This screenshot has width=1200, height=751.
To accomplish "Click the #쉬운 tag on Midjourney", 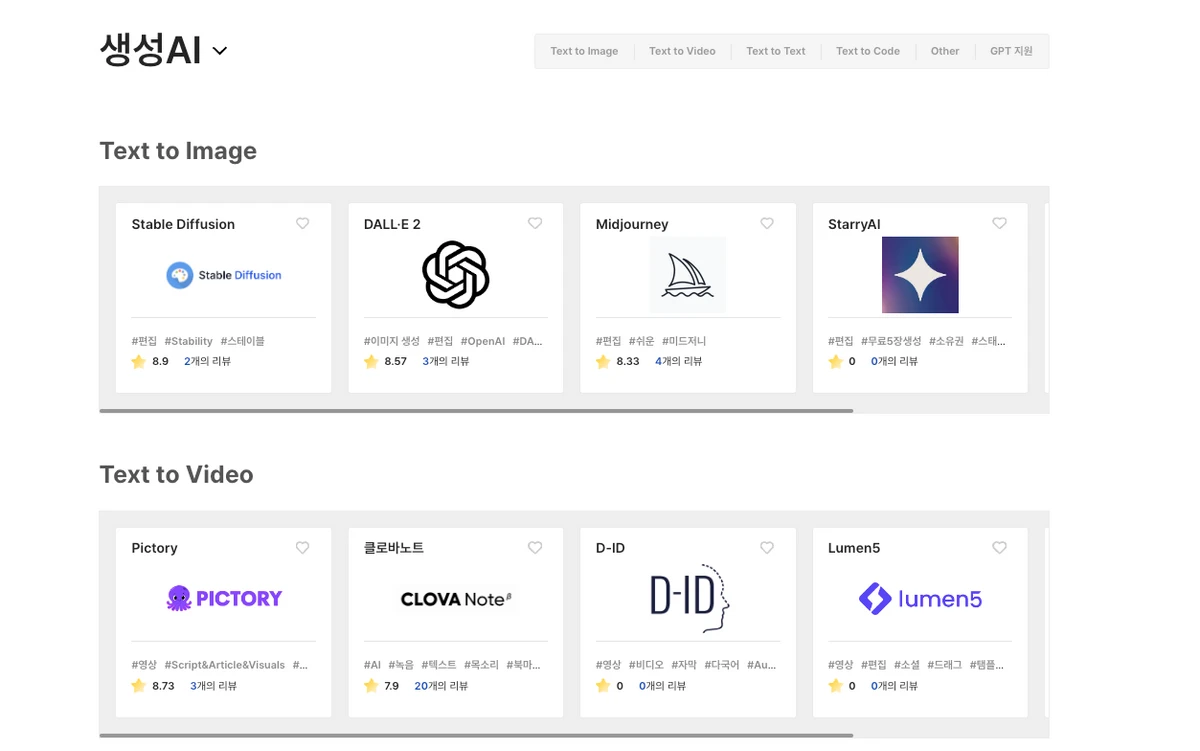I will [641, 341].
